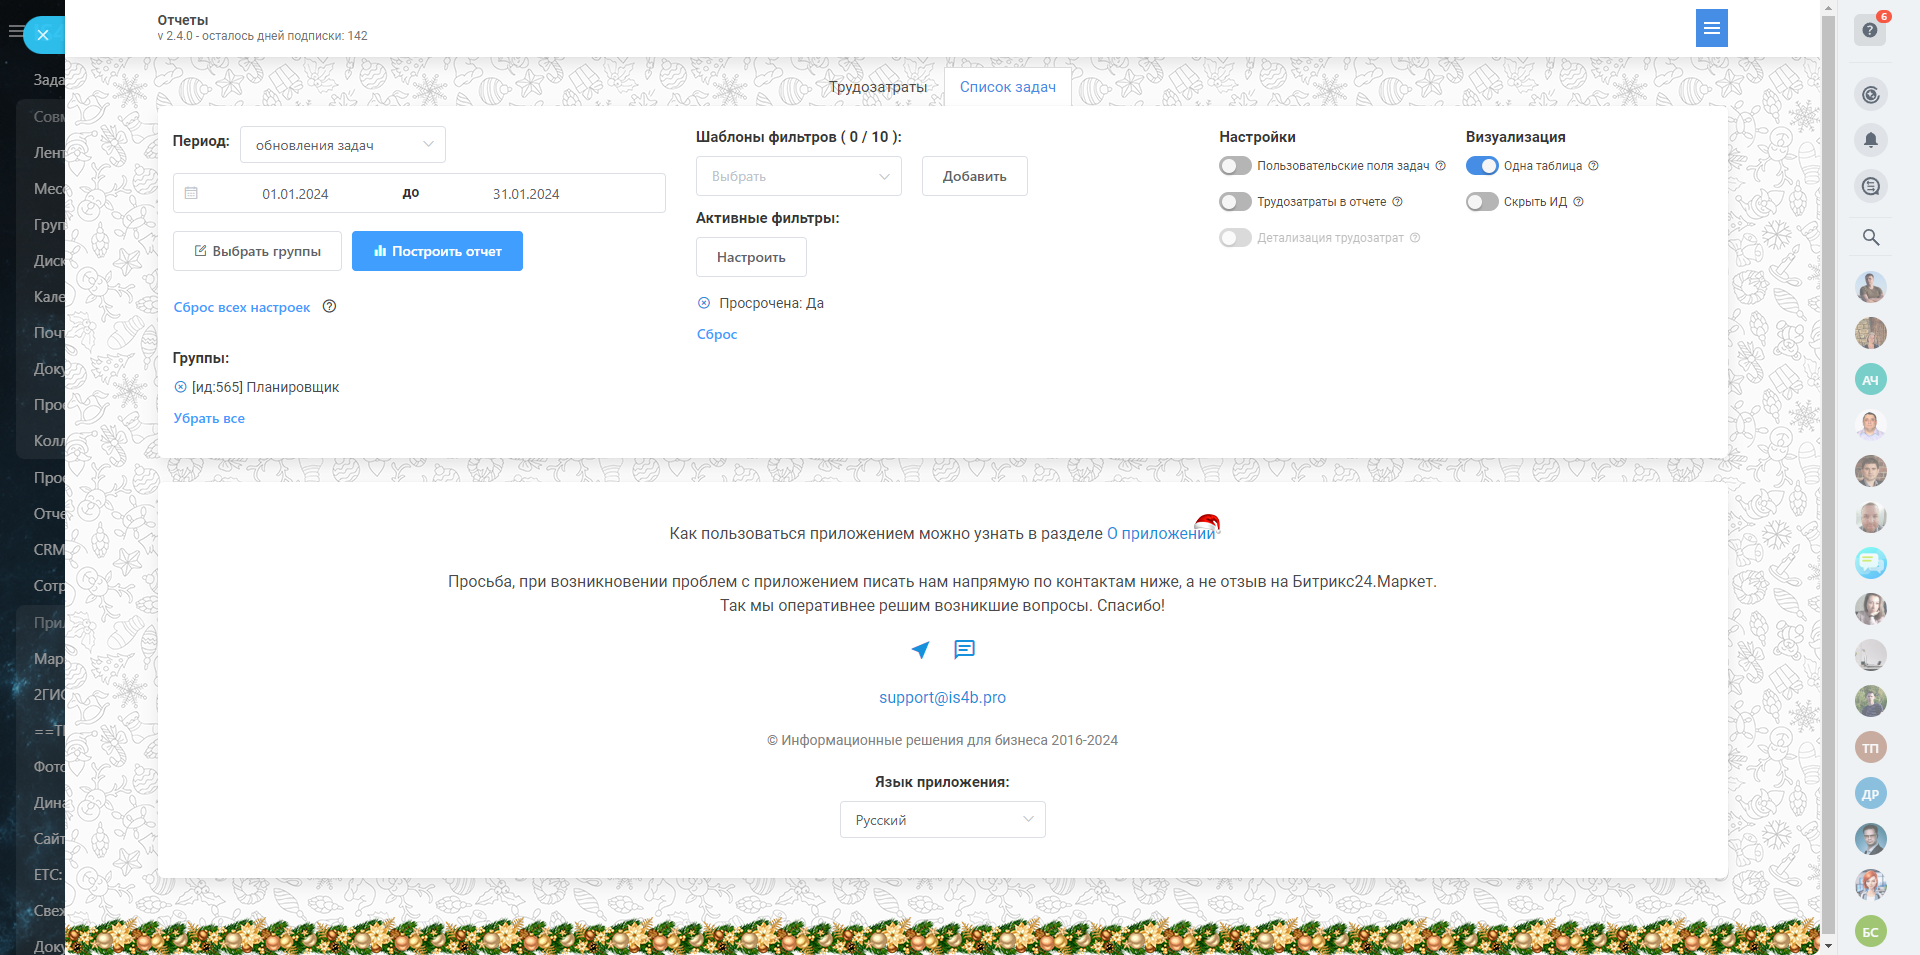Select the Список задач tab
1920x955 pixels.
click(x=1008, y=87)
